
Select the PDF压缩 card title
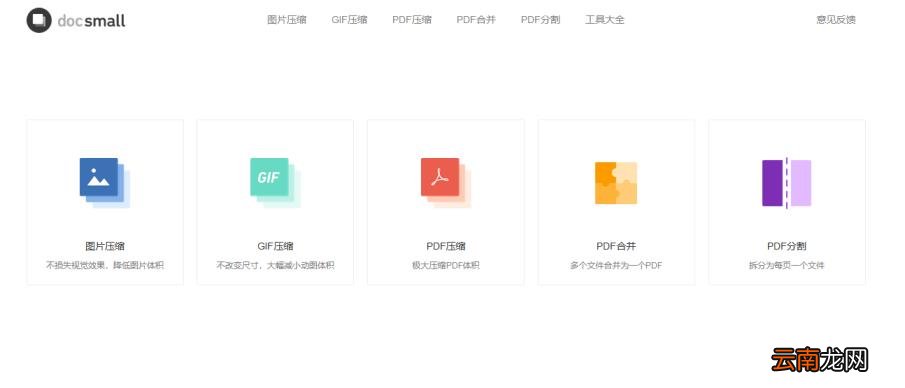tap(446, 246)
